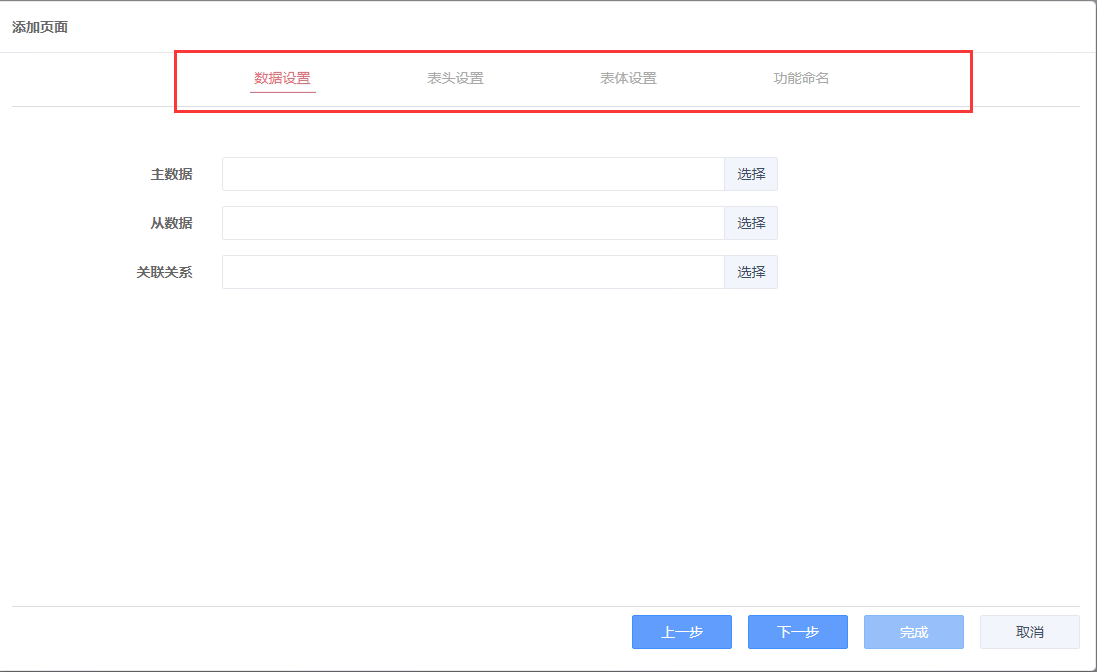Switch to the 数据设置 tab
The image size is (1097, 672).
click(282, 78)
